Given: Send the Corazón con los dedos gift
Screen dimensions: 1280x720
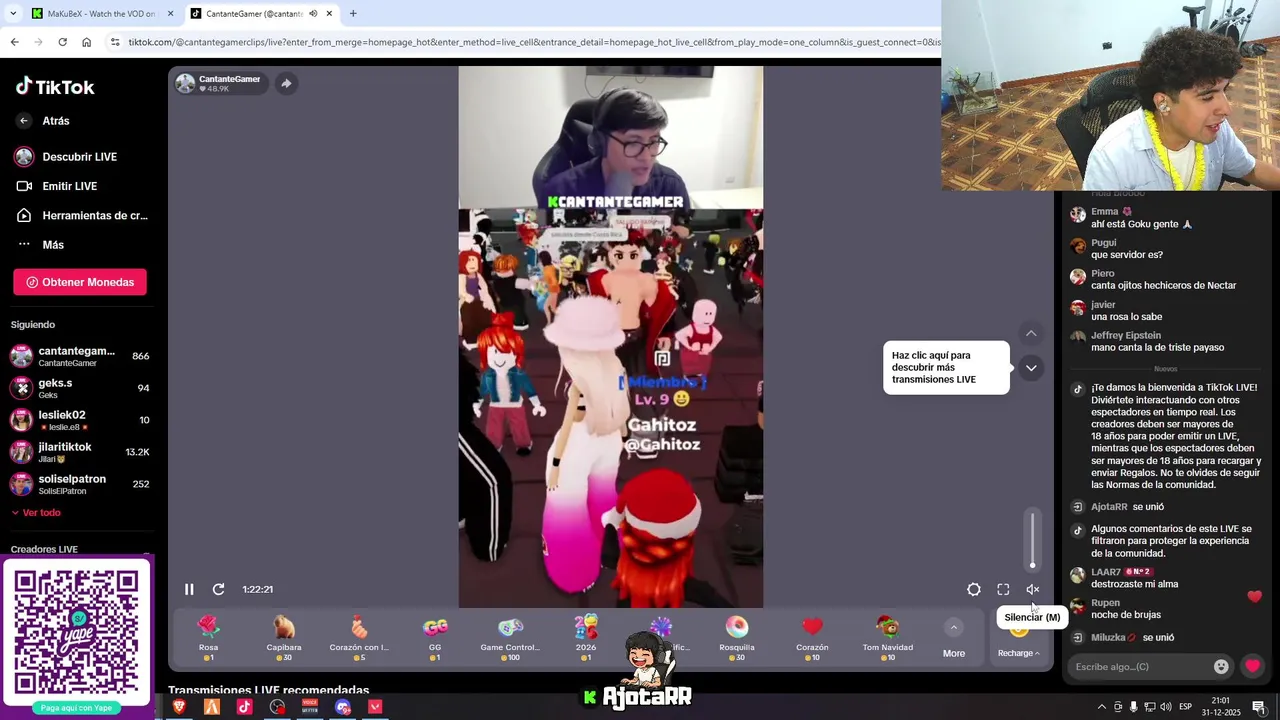Looking at the screenshot, I should (359, 637).
